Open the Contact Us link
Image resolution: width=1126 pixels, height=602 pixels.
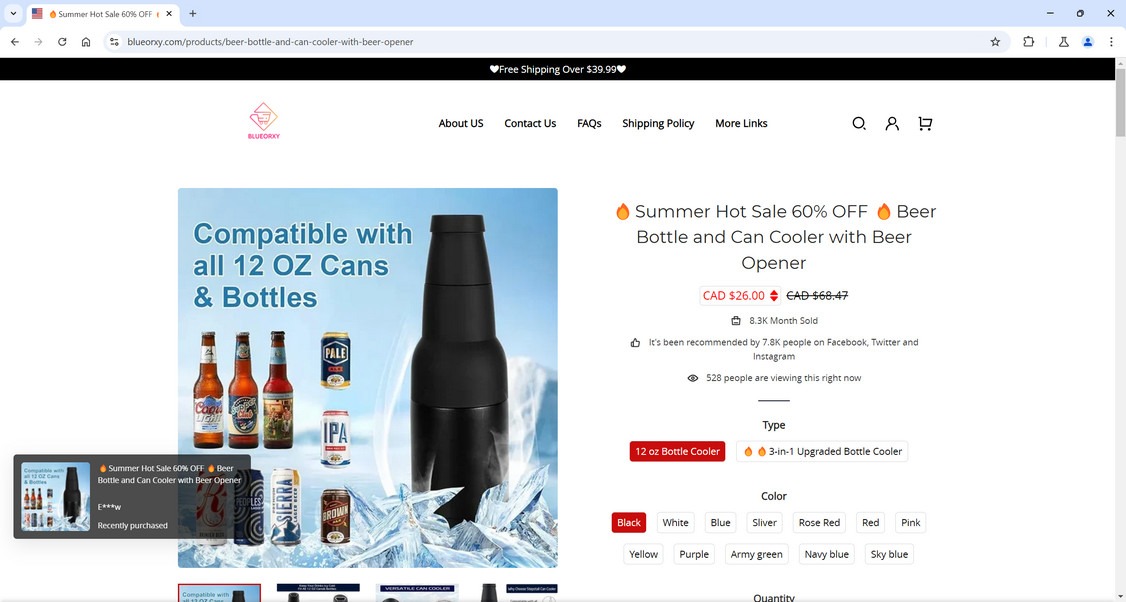tap(530, 124)
